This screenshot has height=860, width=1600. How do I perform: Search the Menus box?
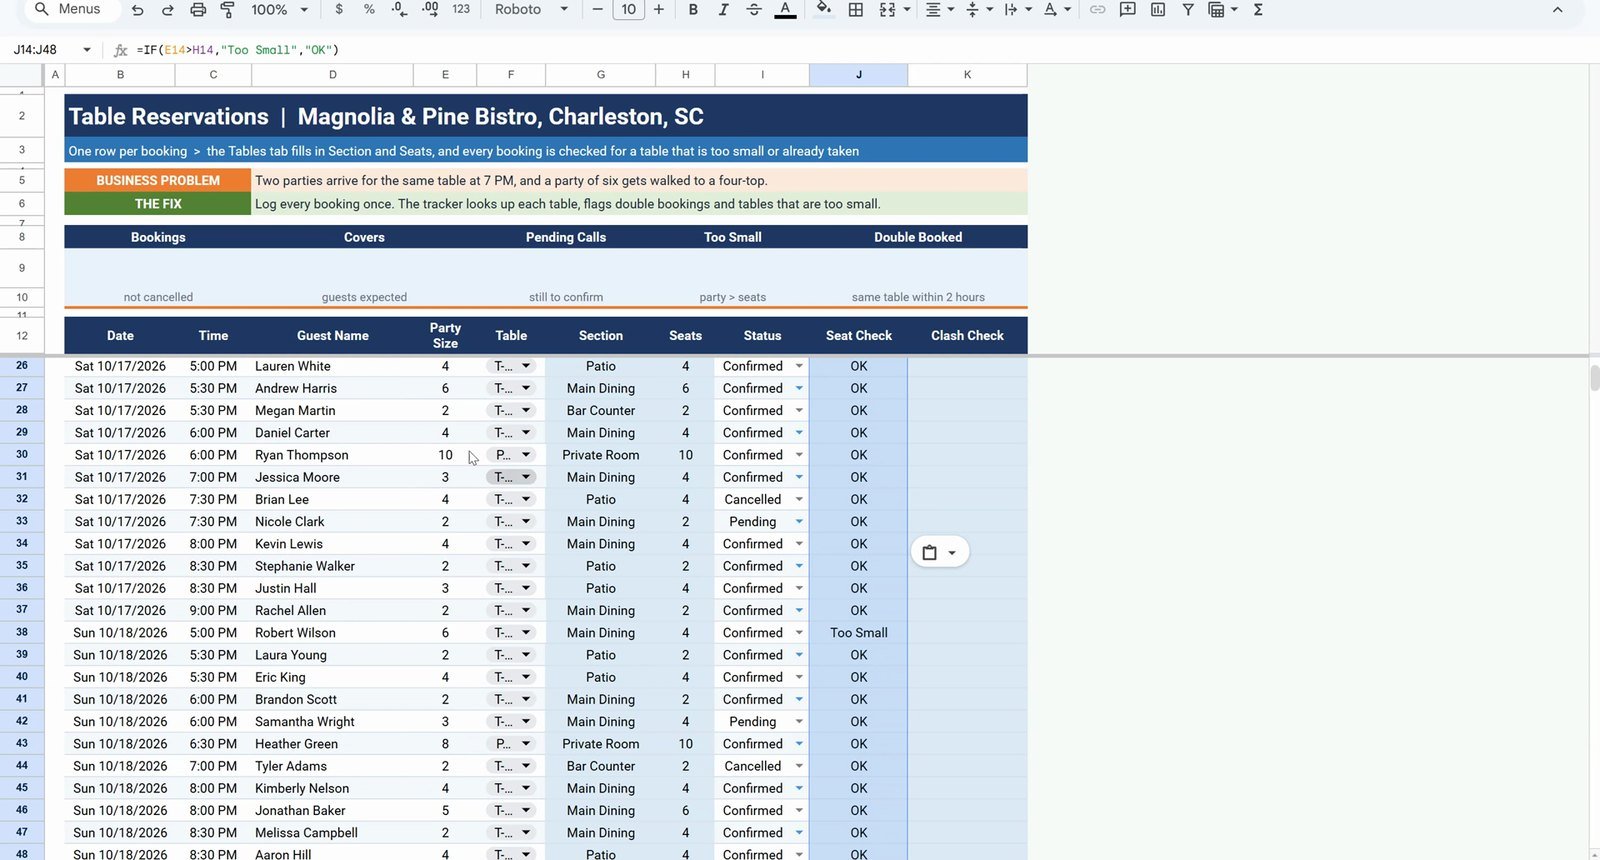70,9
